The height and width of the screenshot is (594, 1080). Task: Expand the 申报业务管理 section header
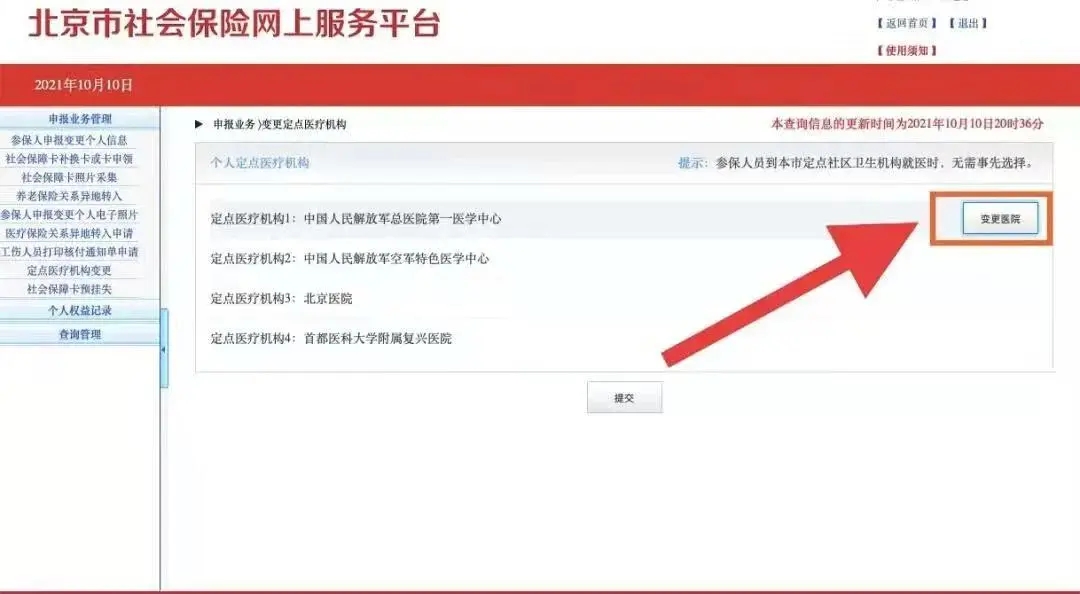pos(80,120)
